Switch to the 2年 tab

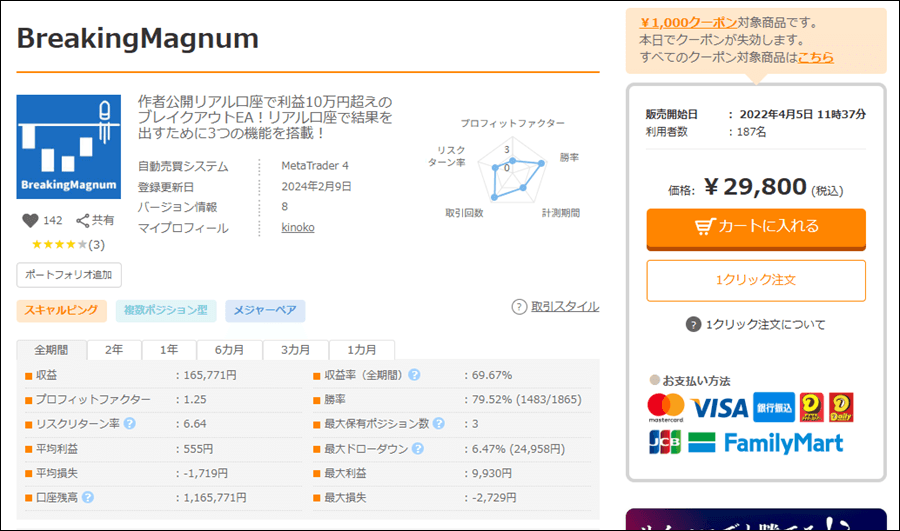click(114, 350)
